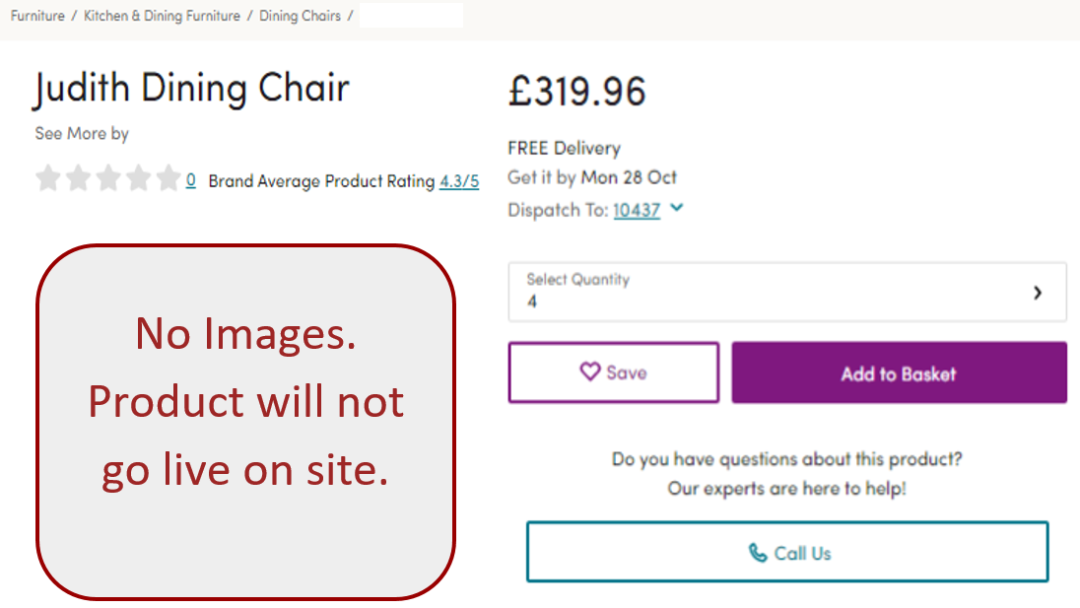Viewport: 1080px width, 608px height.
Task: Click the No Images placeholder box
Action: [246, 422]
